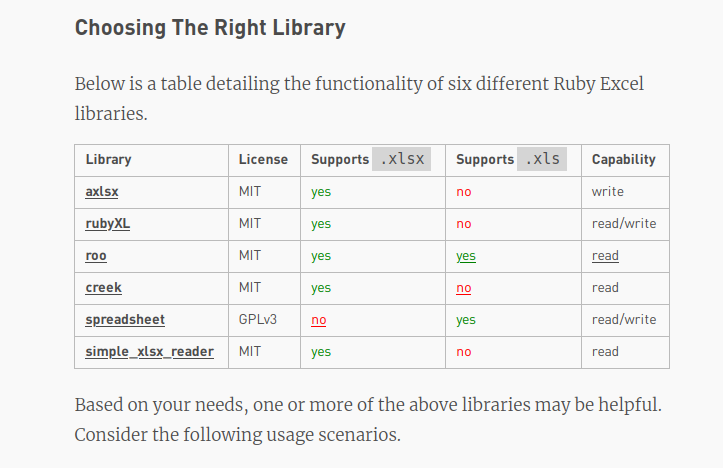The width and height of the screenshot is (723, 468).
Task: Click the underlined no in creek row
Action: click(x=463, y=288)
